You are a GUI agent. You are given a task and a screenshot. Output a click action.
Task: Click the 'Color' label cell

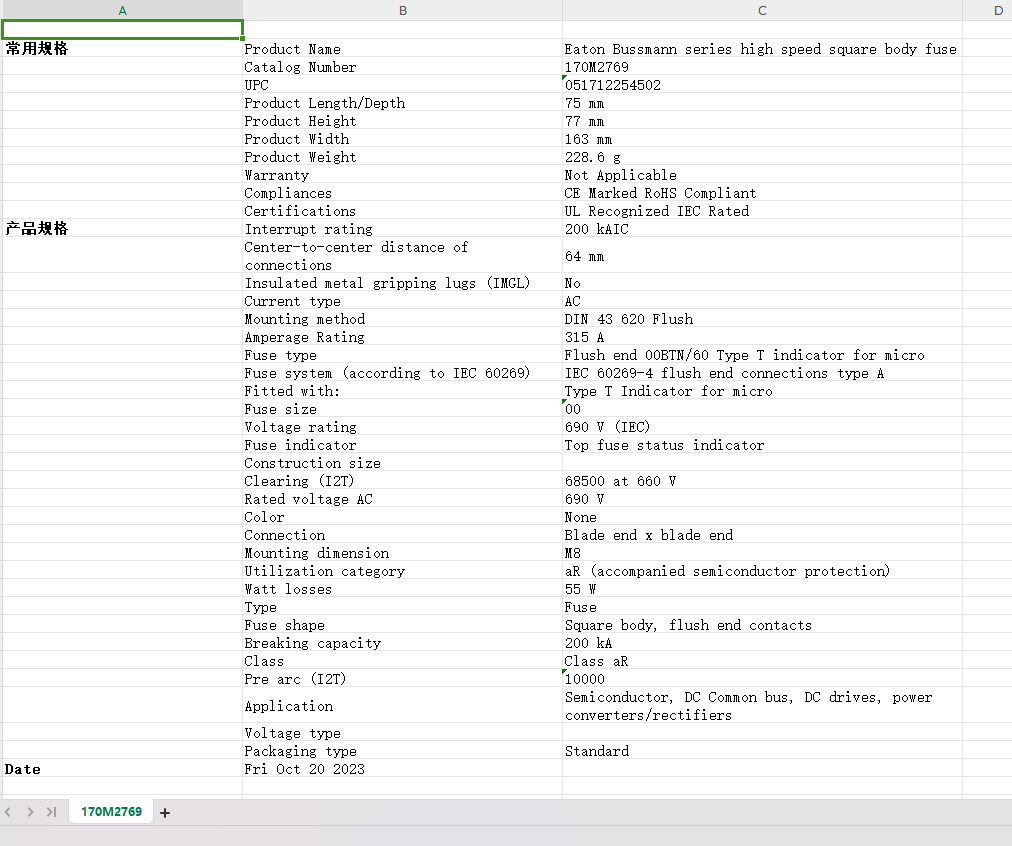[403, 518]
